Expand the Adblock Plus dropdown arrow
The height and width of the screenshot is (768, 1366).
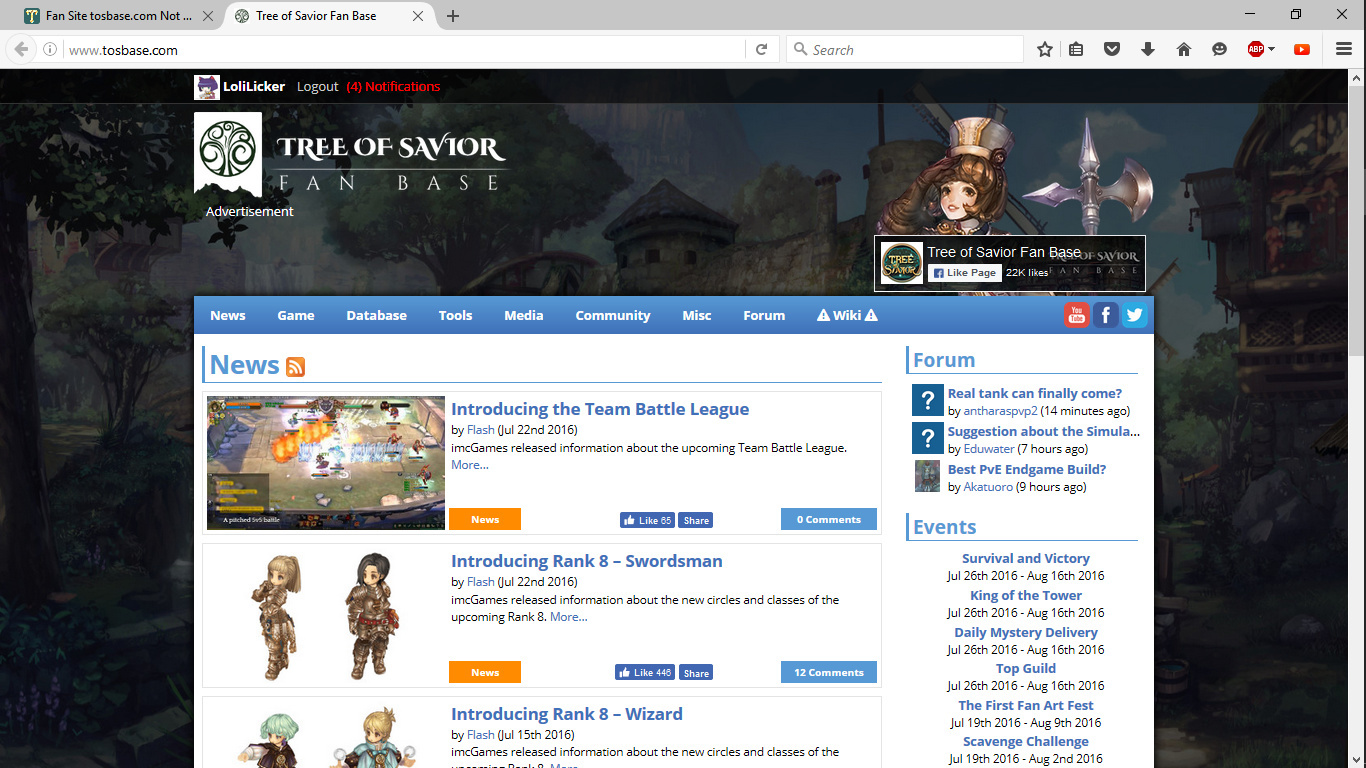[x=1272, y=49]
